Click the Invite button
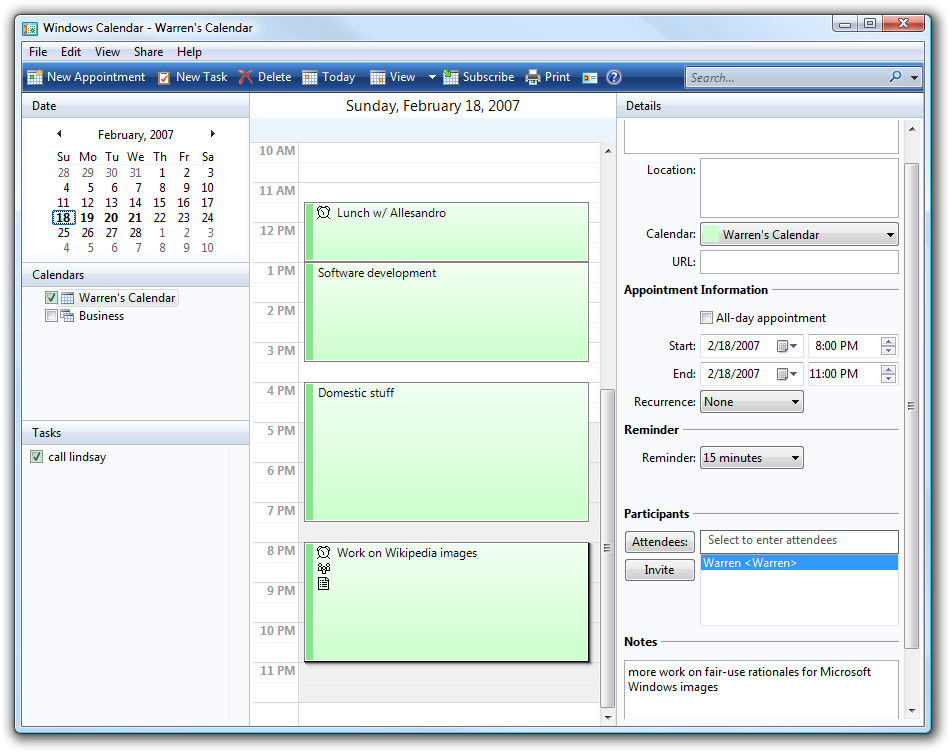This screenshot has height=752, width=950. pyautogui.click(x=659, y=570)
